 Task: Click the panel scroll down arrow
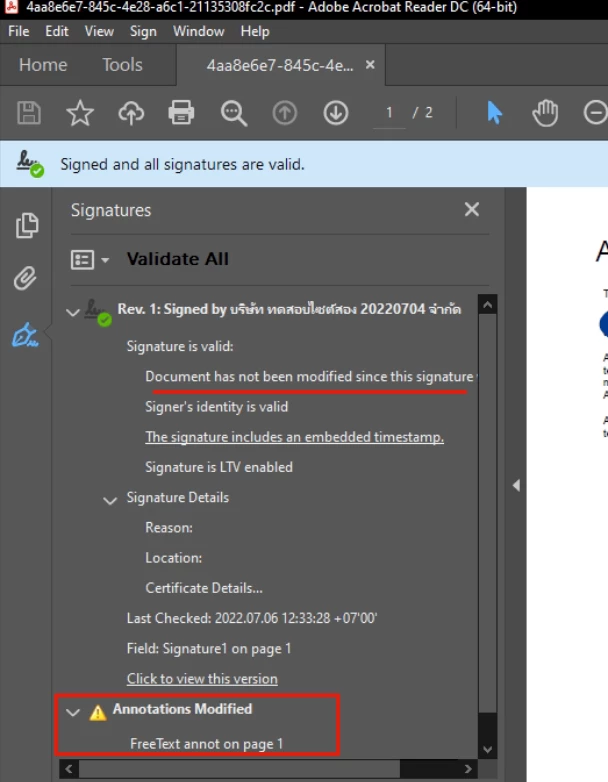pos(487,749)
